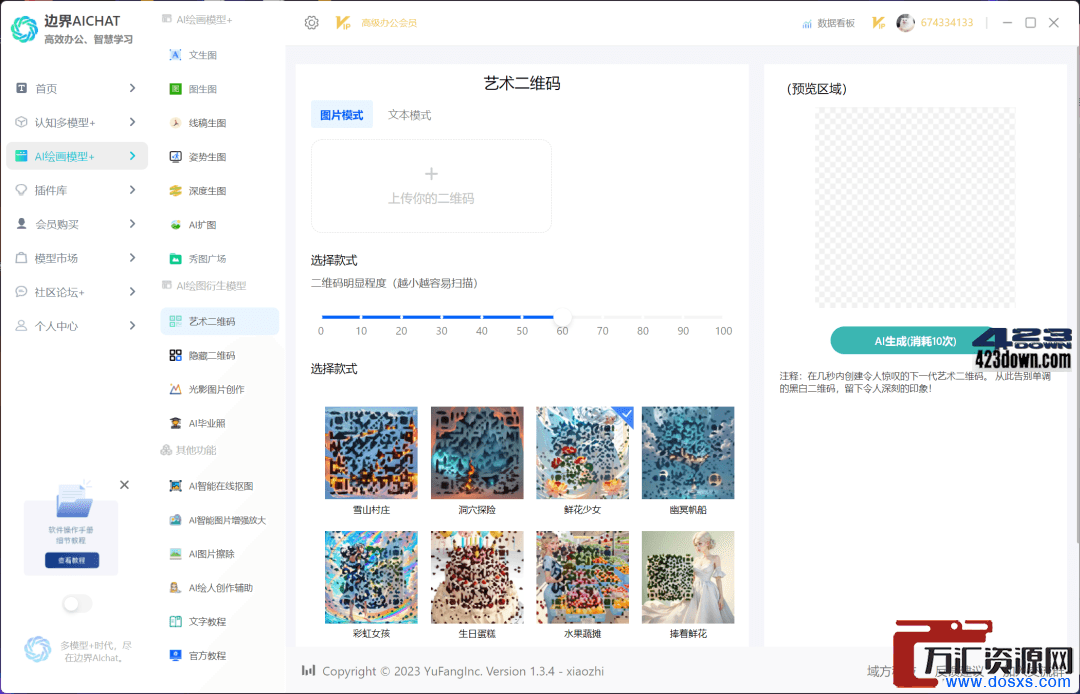Open the AI智能在线抠图 cutout icon
This screenshot has height=694, width=1080.
pos(175,485)
